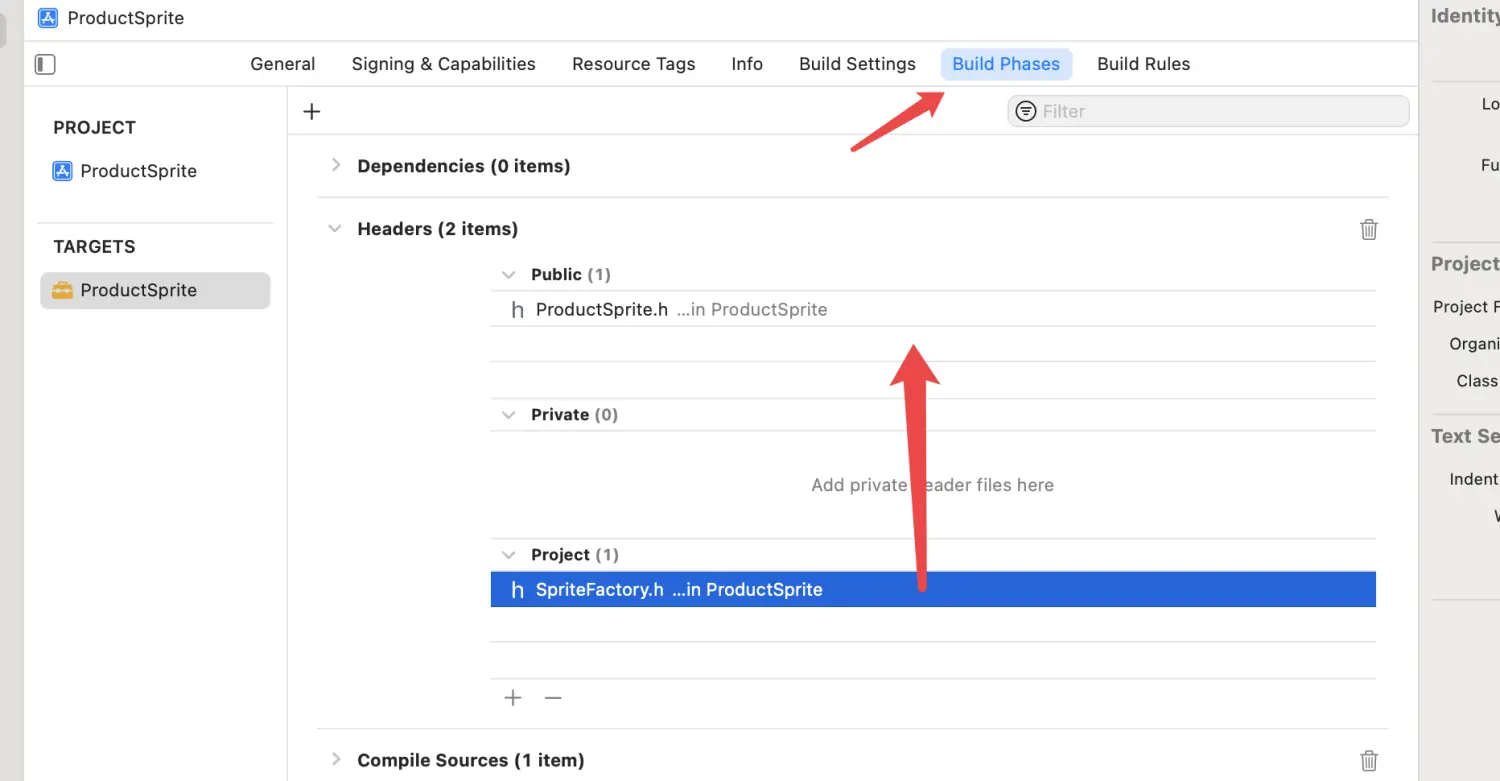Switch to the Build Settings tab
The image size is (1500, 781).
(x=857, y=64)
